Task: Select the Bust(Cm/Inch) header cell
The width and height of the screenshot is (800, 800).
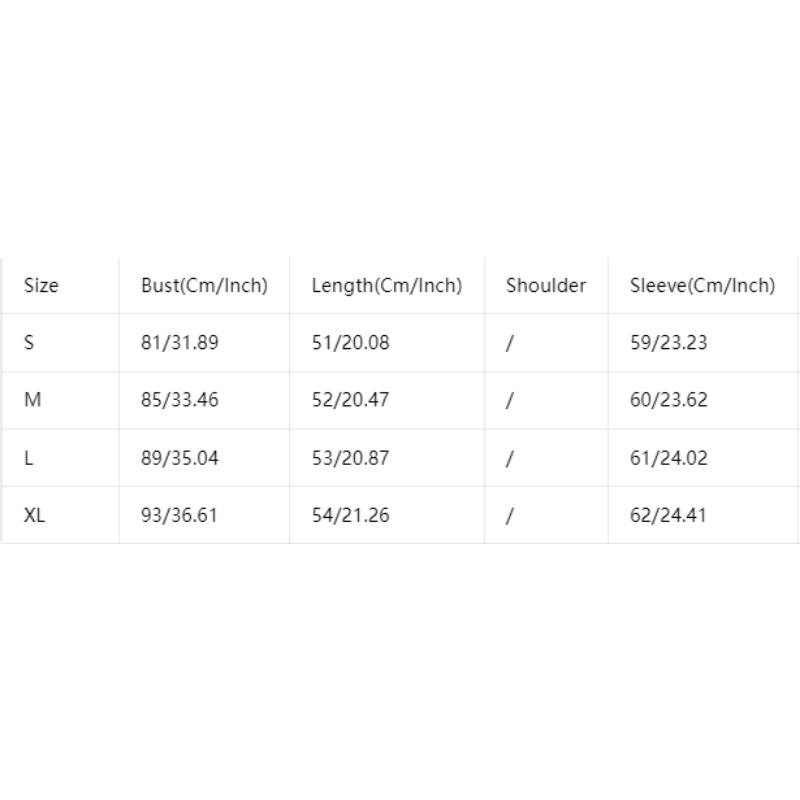Action: tap(204, 285)
